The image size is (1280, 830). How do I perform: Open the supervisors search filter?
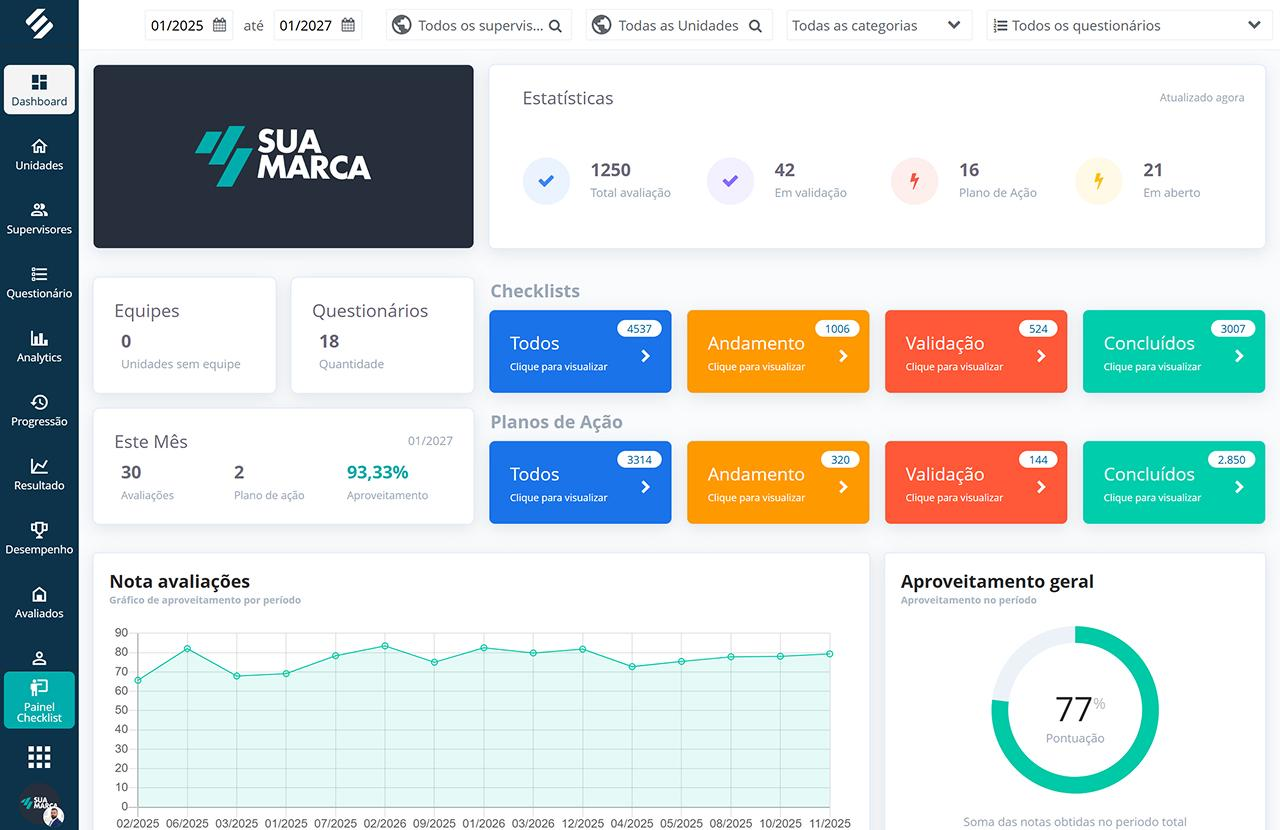(x=478, y=24)
